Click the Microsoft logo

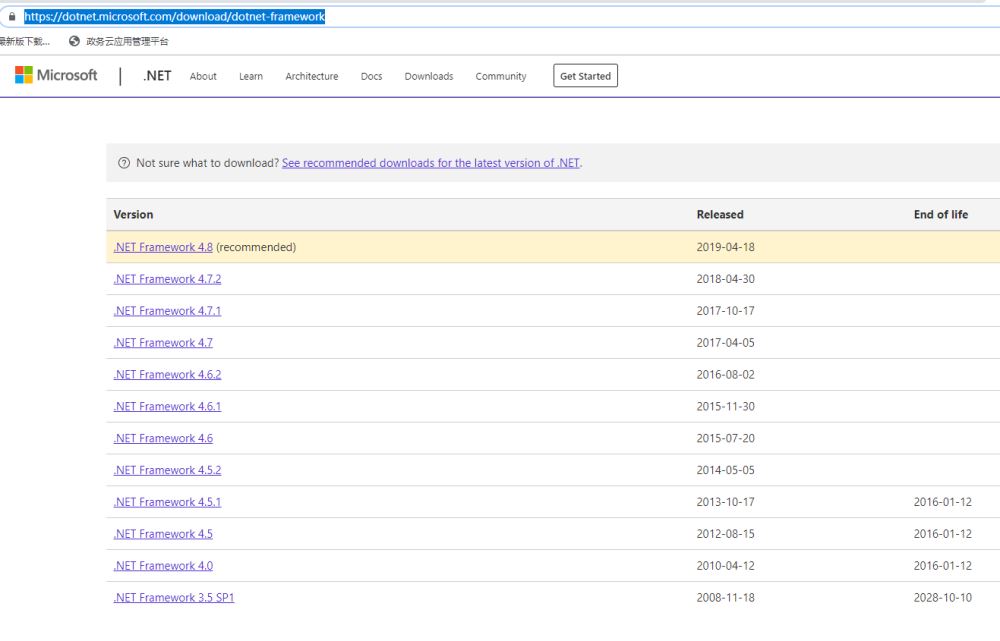(56, 76)
